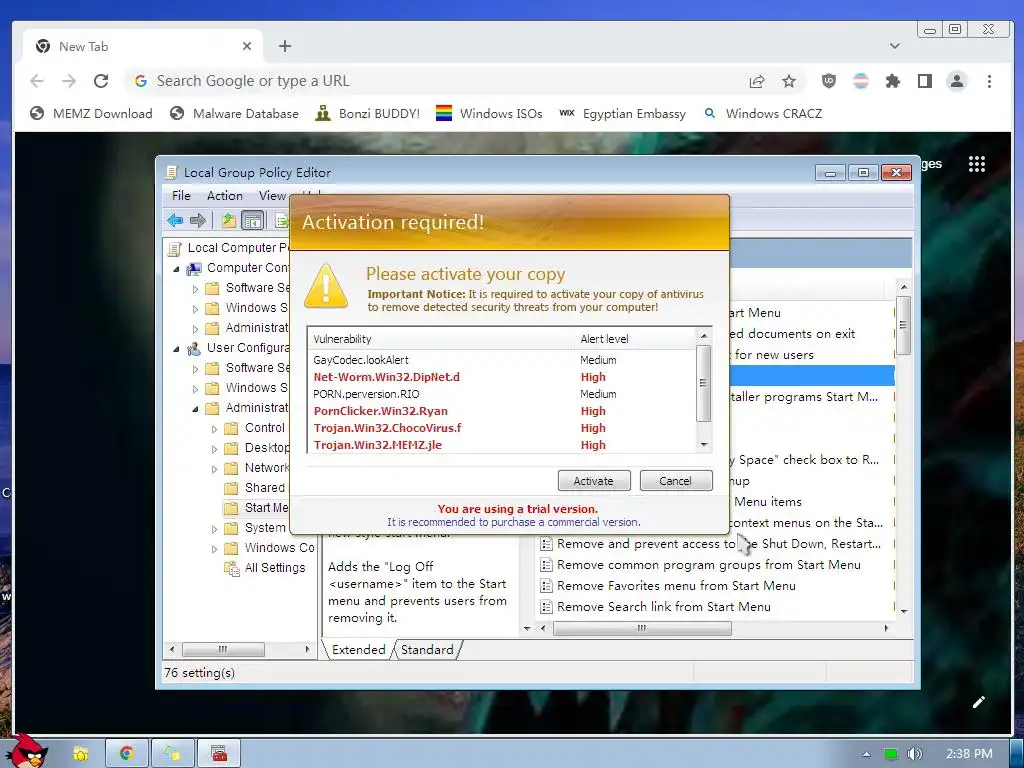
Task: Open the Chrome taskbar button
Action: (x=127, y=754)
